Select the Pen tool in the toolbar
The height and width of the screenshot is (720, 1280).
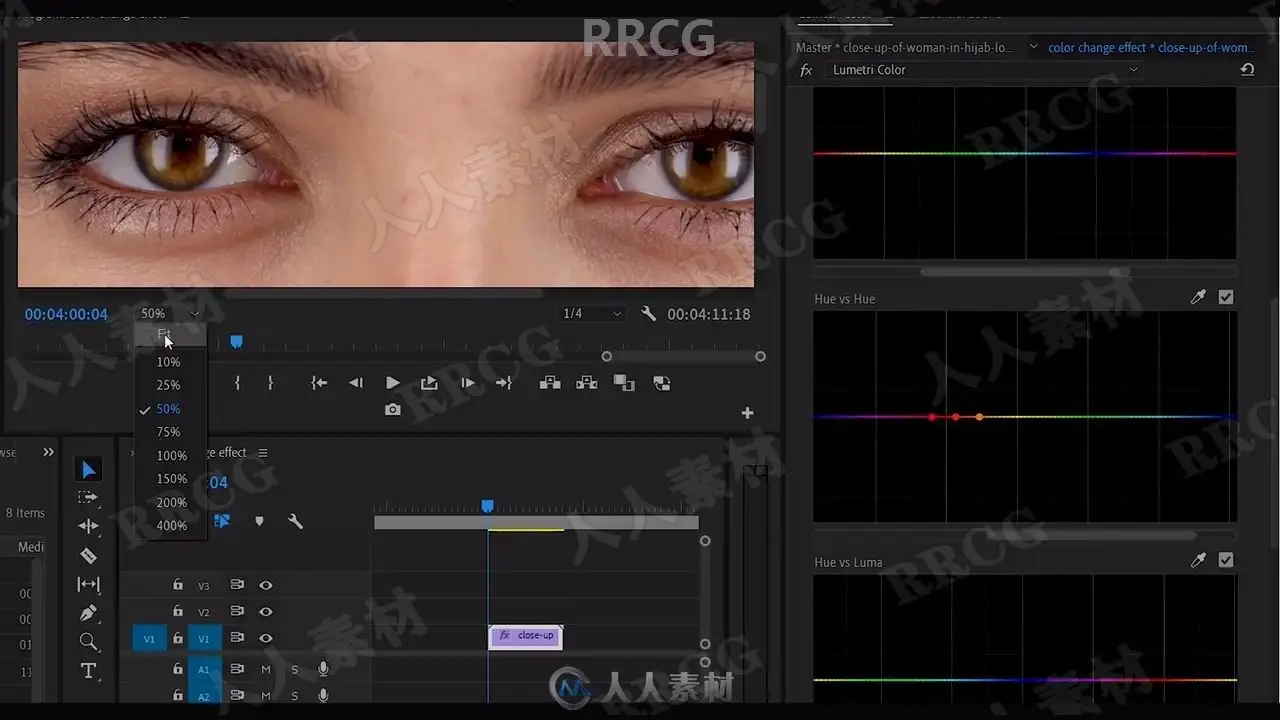(89, 612)
